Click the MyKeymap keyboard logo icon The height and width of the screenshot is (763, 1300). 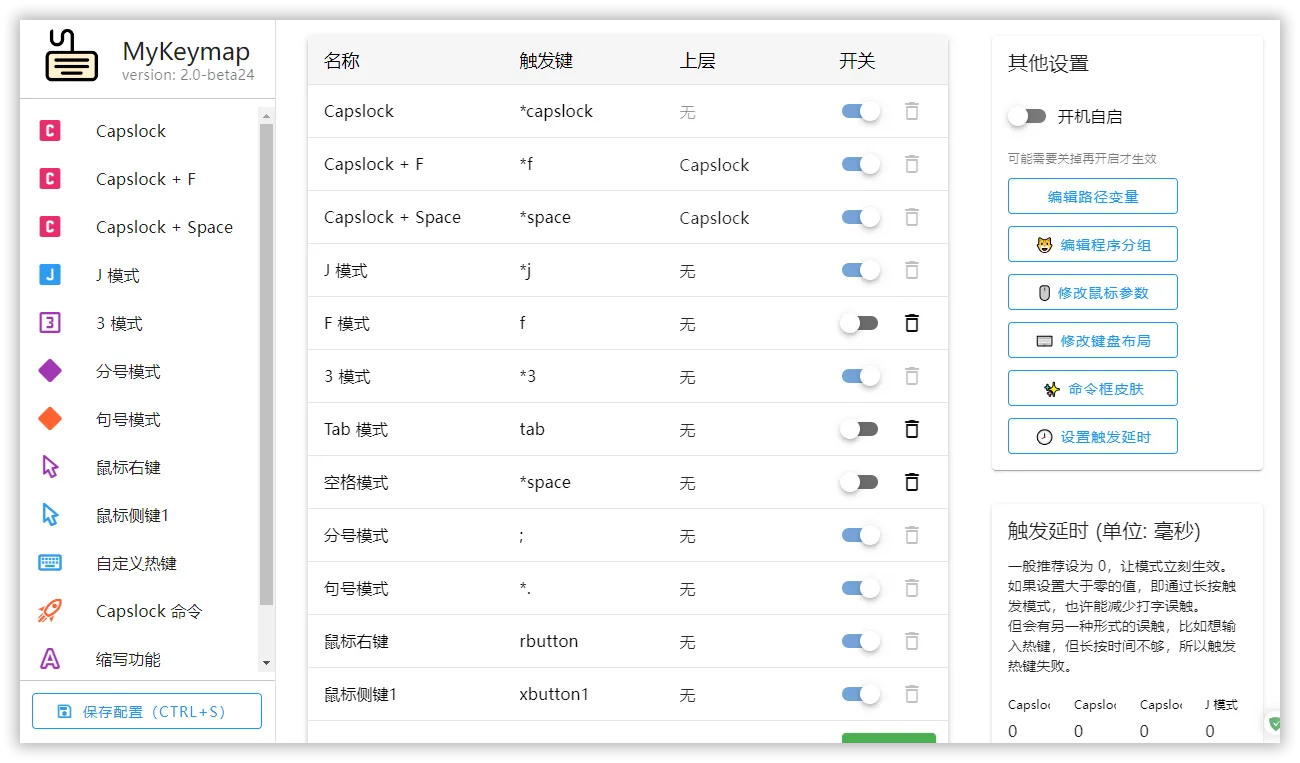tap(71, 56)
